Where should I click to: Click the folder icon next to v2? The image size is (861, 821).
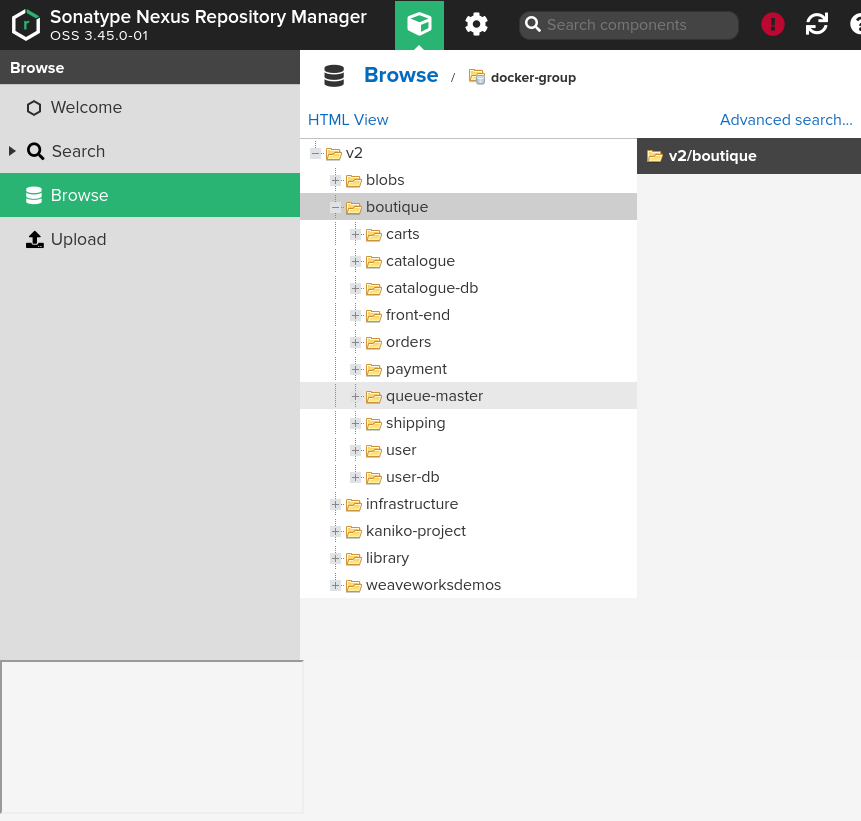coord(333,154)
